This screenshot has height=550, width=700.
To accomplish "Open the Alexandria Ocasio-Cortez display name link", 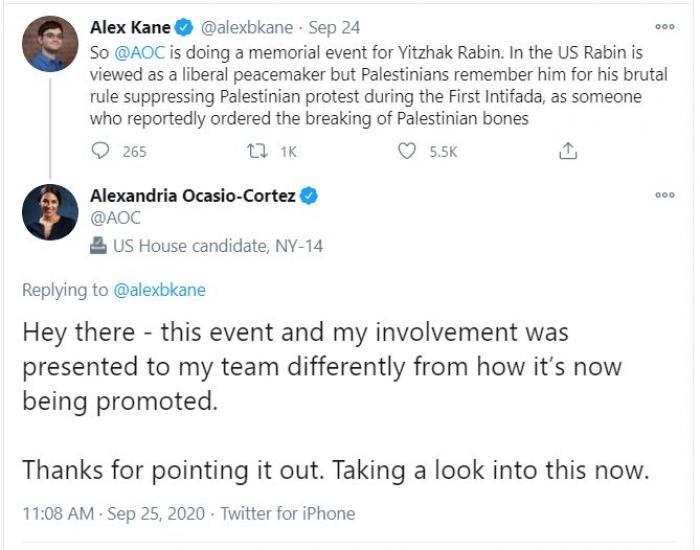I will pos(192,196).
